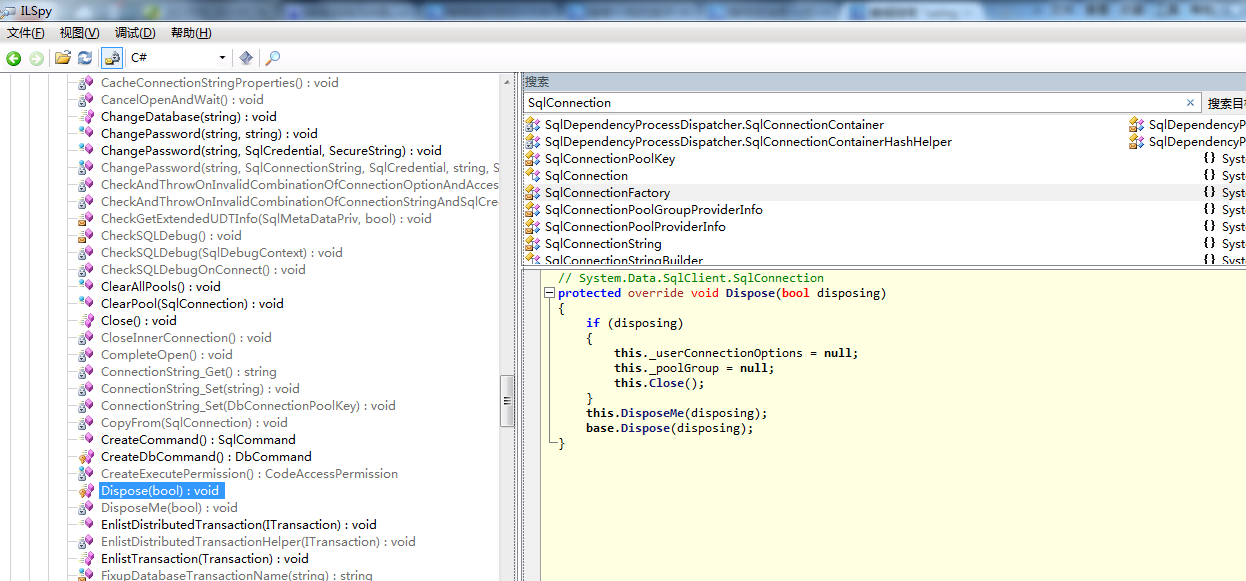Select ChangePassword(string, SqlCredential, SecureString) node
The width and height of the screenshot is (1246, 581).
pyautogui.click(x=271, y=151)
